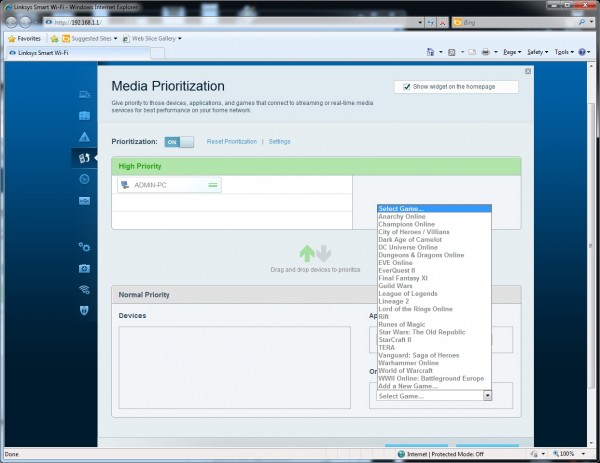The image size is (600, 463).
Task: Toggle Prioritization ON switch
Action: pyautogui.click(x=179, y=142)
